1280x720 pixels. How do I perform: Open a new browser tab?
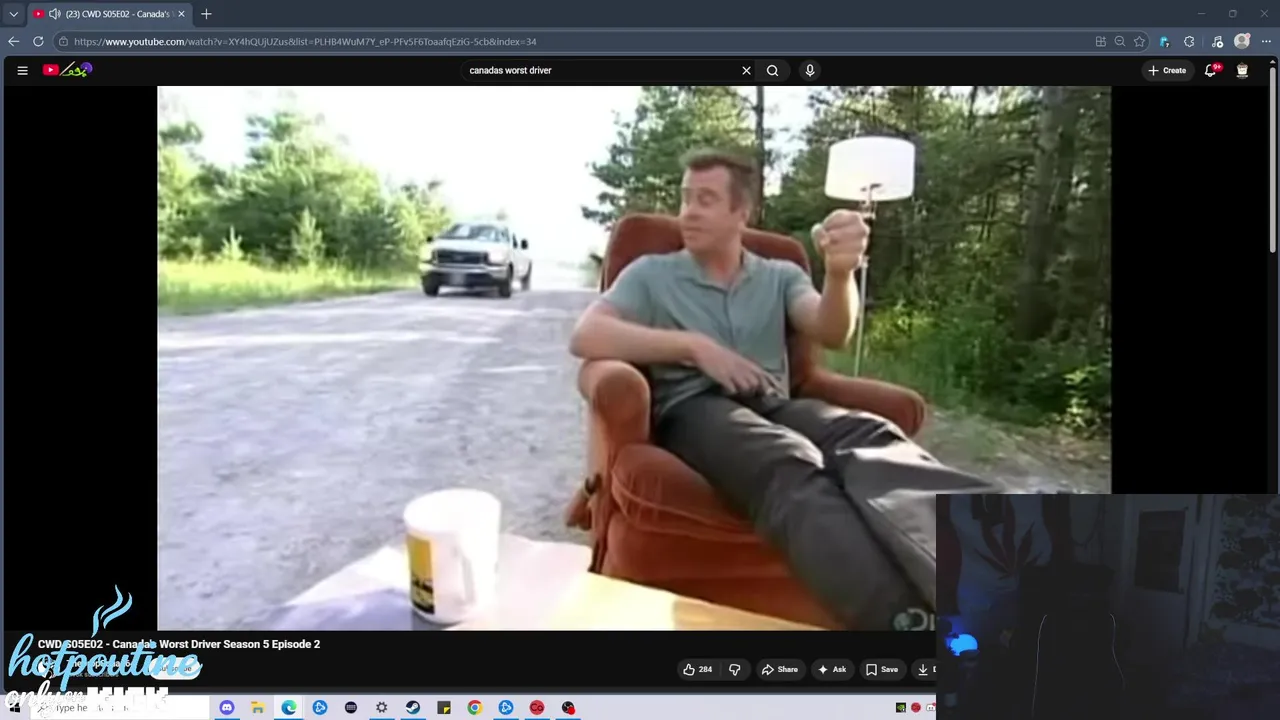point(206,14)
